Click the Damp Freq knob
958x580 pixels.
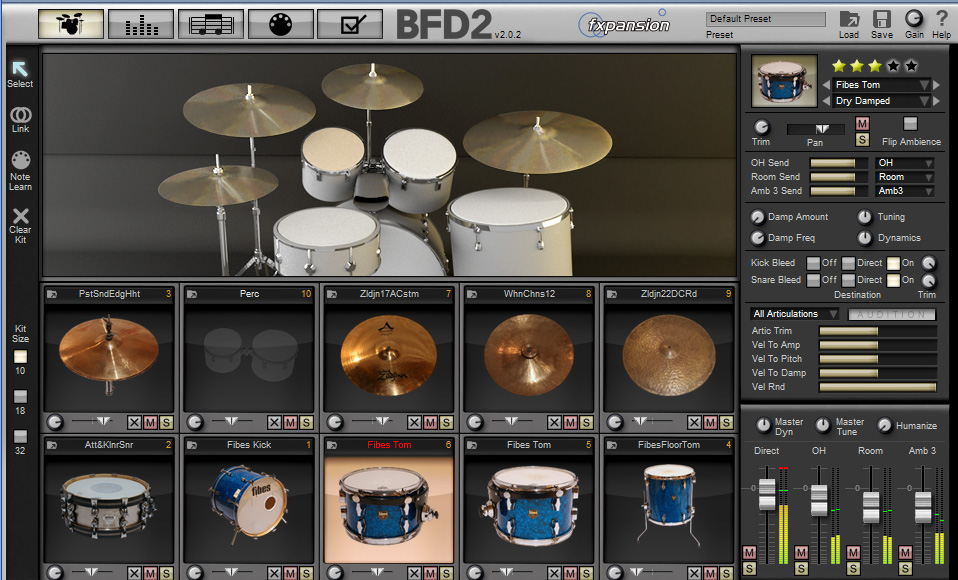[x=758, y=238]
